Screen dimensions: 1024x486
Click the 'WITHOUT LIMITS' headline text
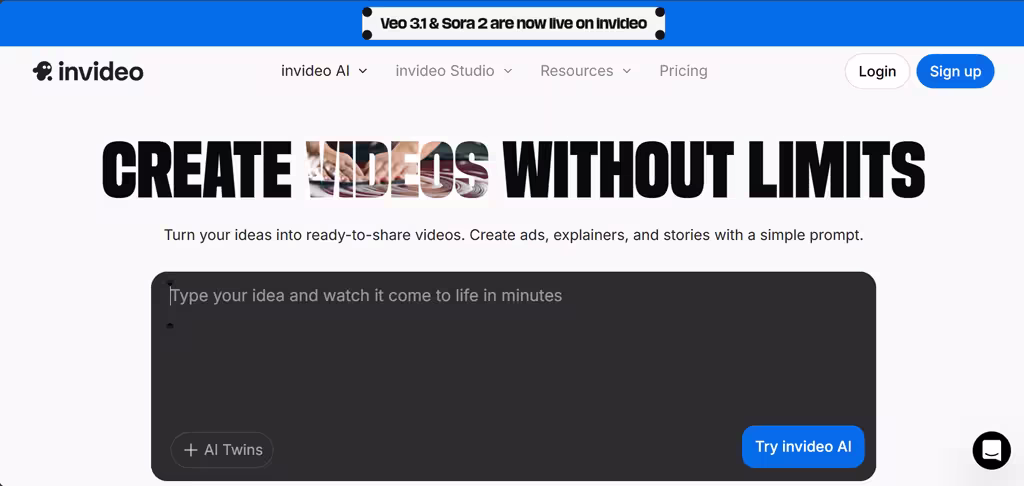coord(714,170)
